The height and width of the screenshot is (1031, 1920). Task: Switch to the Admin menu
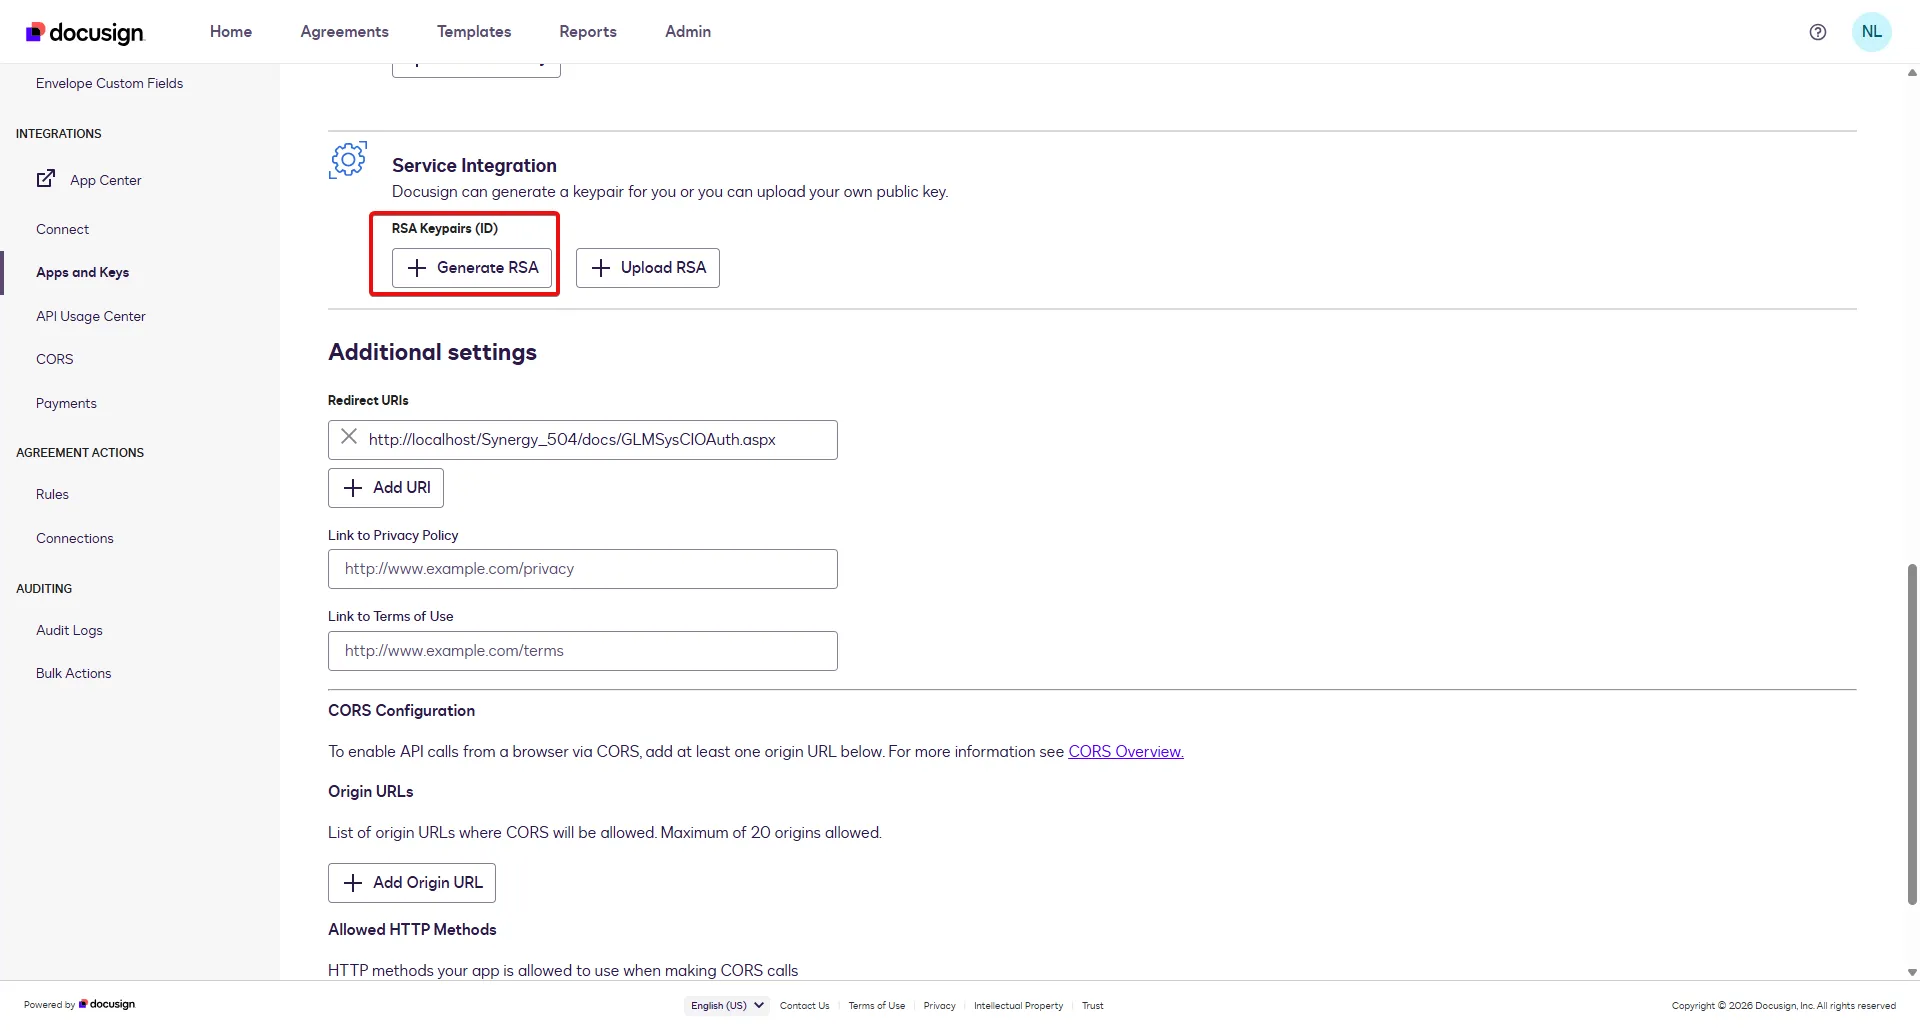click(687, 31)
